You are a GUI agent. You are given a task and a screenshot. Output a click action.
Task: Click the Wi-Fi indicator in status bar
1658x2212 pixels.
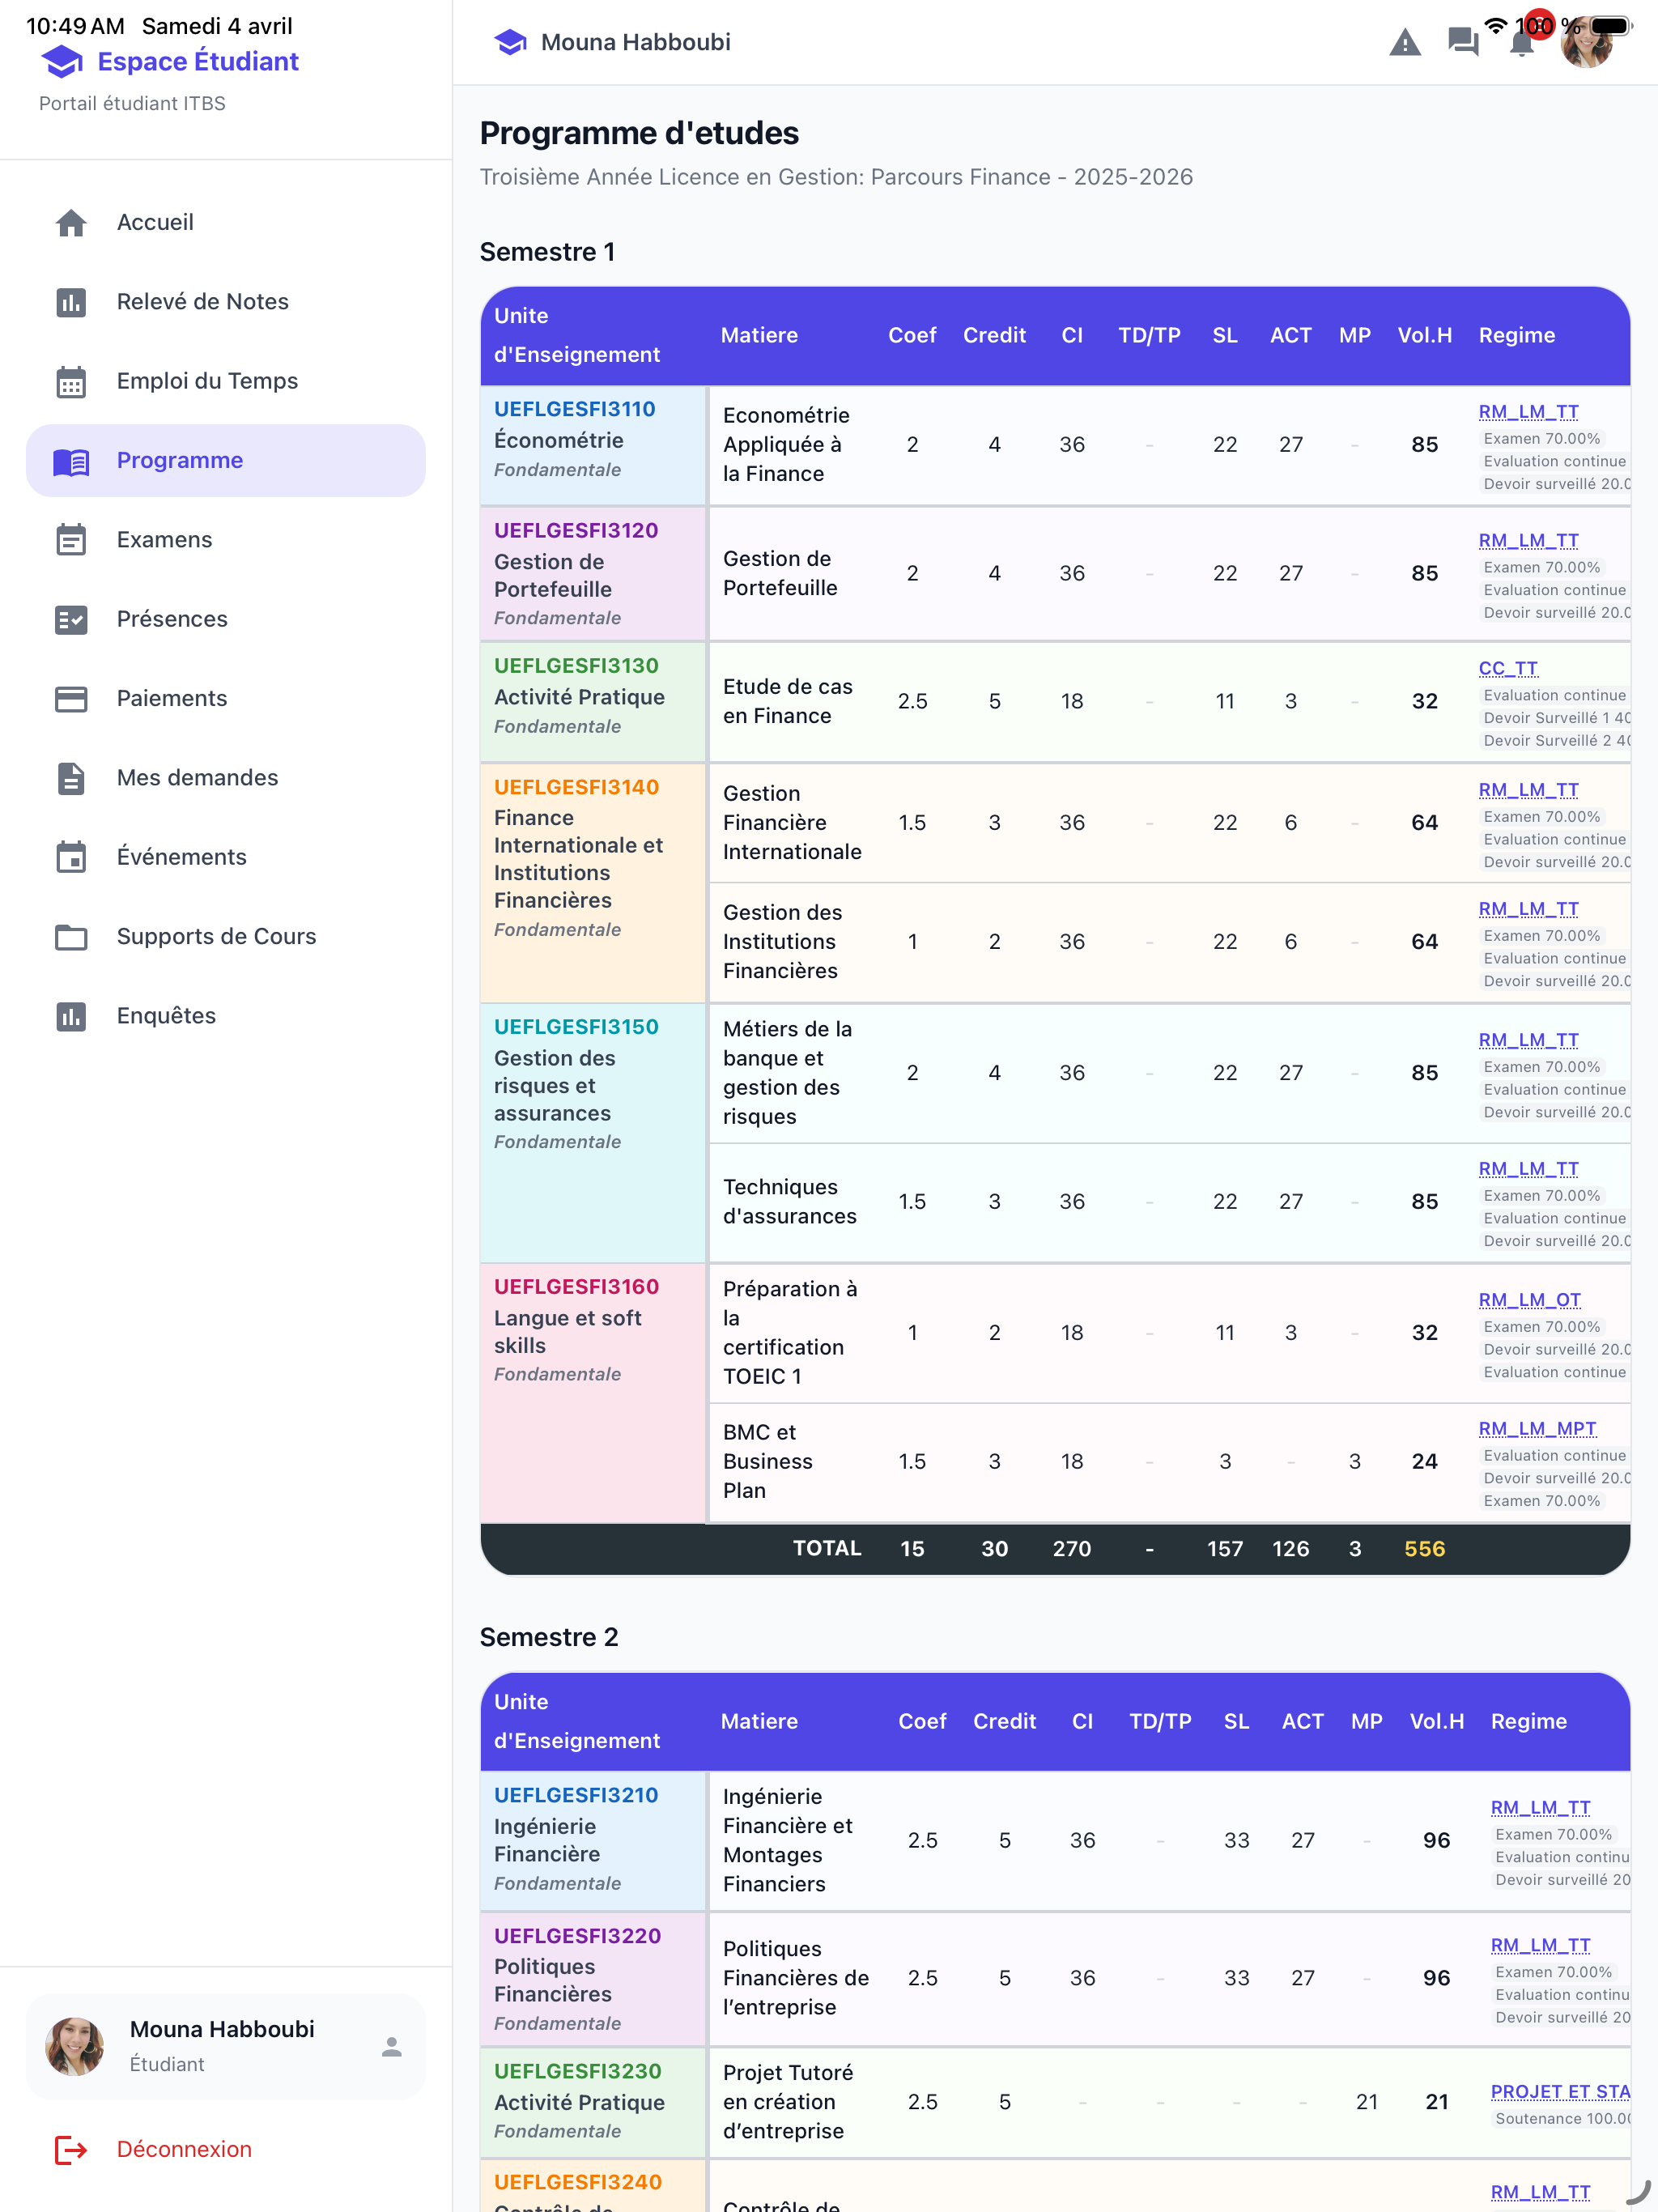(x=1496, y=25)
